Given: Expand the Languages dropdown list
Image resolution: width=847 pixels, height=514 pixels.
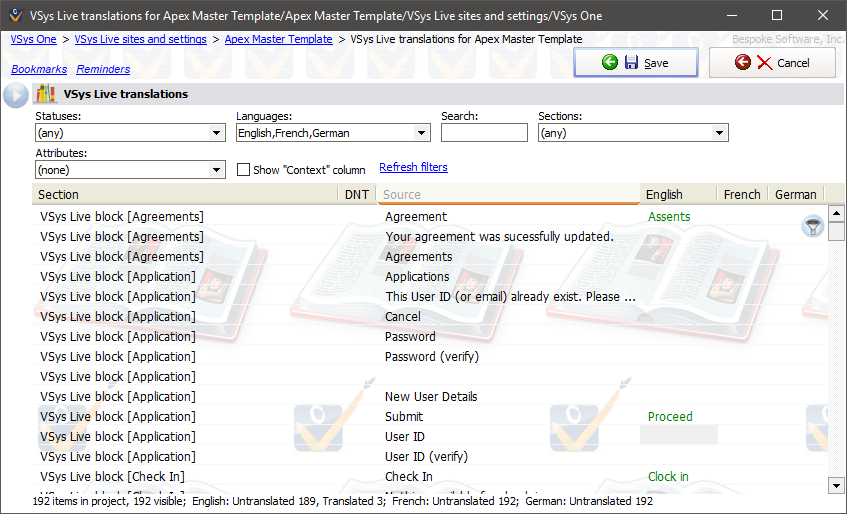Looking at the screenshot, I should [422, 133].
